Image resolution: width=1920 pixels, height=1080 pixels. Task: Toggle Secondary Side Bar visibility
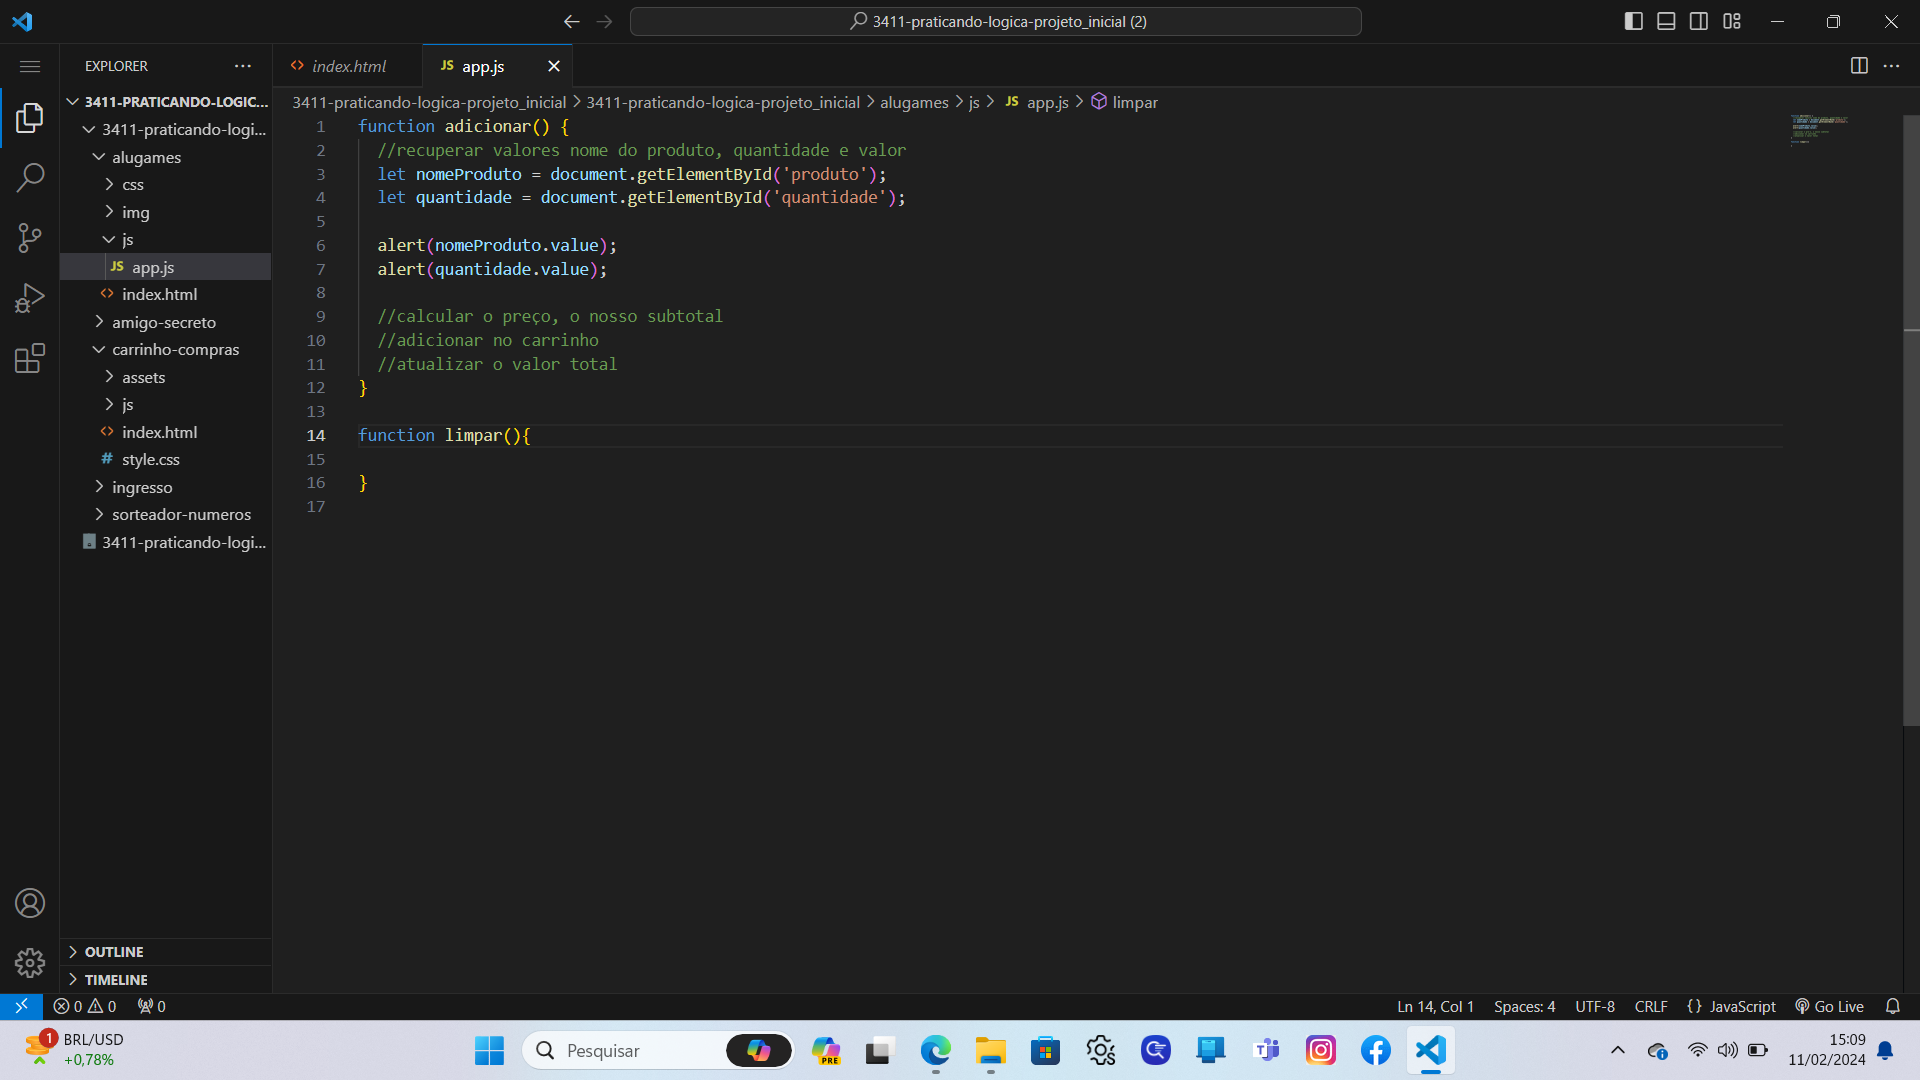coord(1699,21)
